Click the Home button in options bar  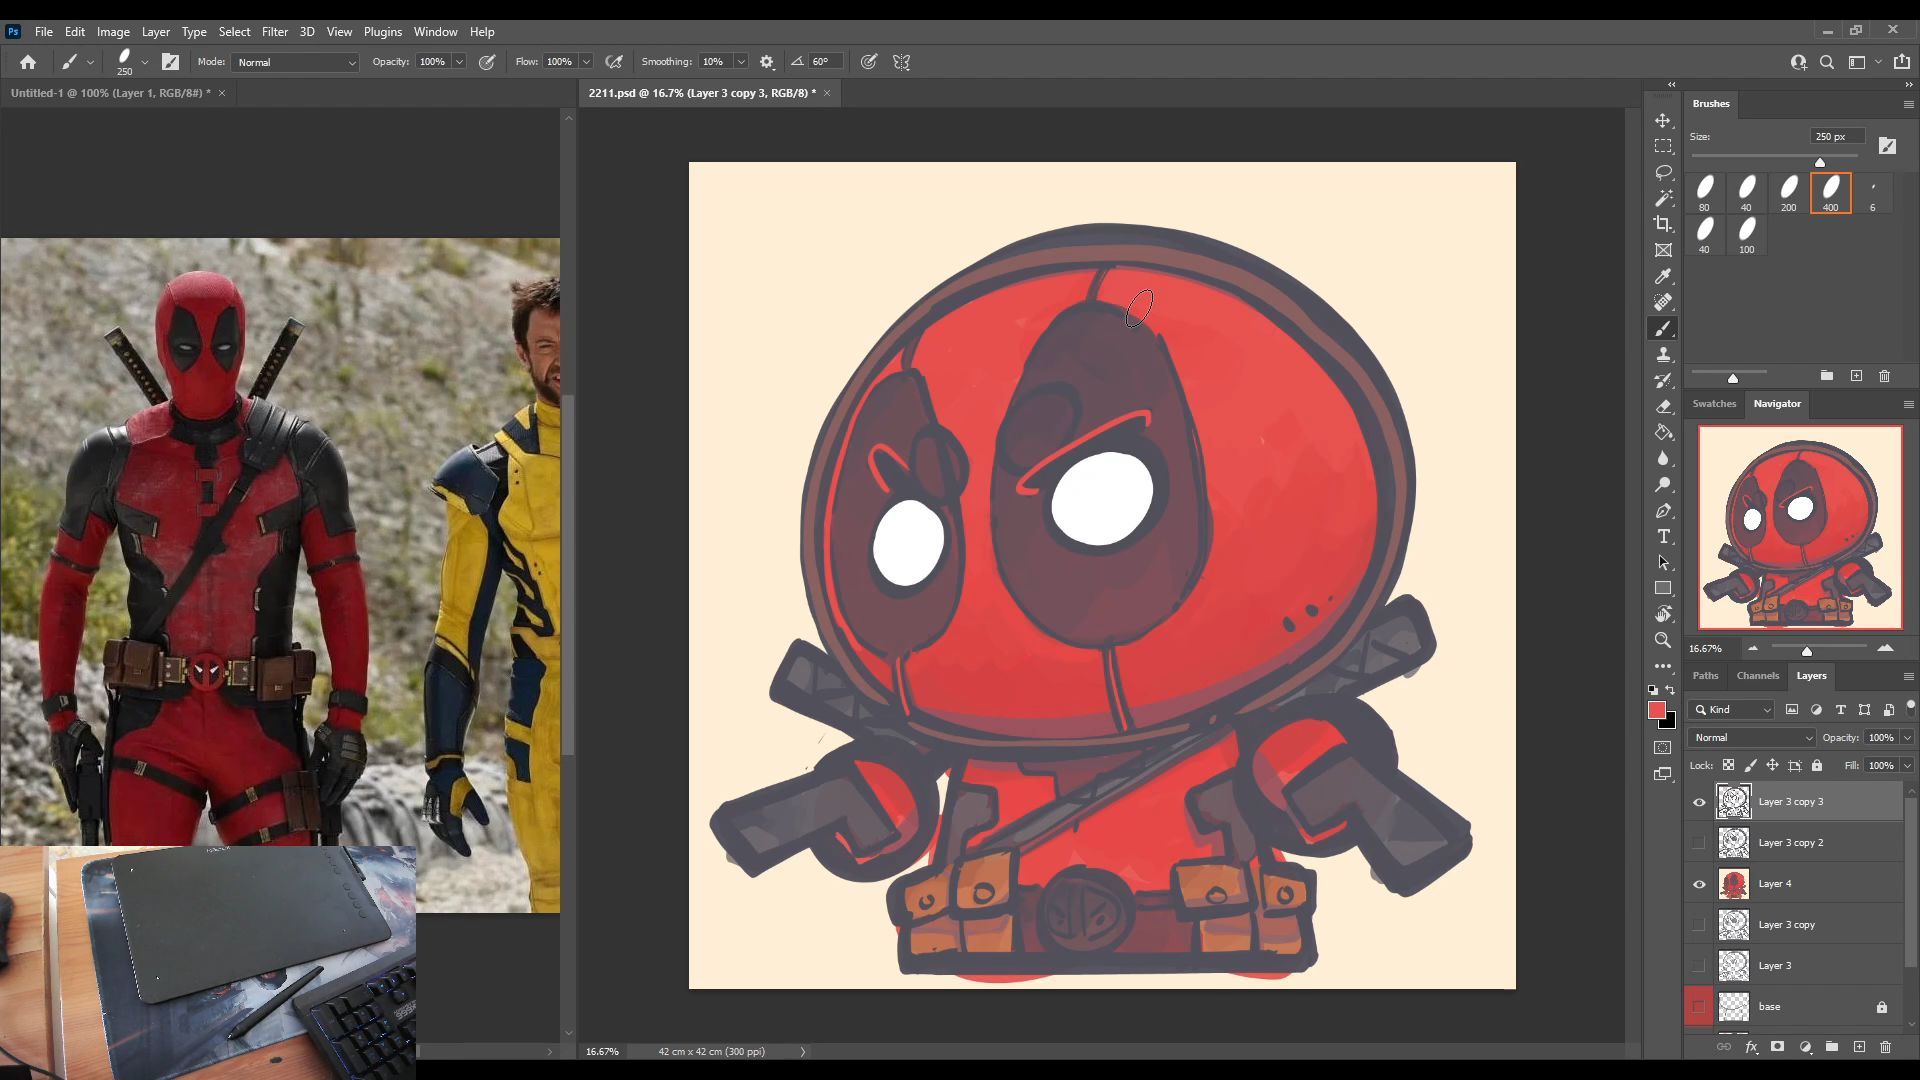pyautogui.click(x=28, y=62)
